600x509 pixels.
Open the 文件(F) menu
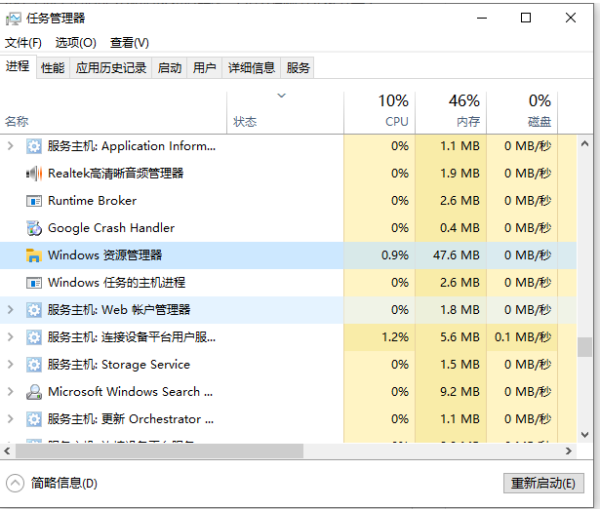coord(23,42)
